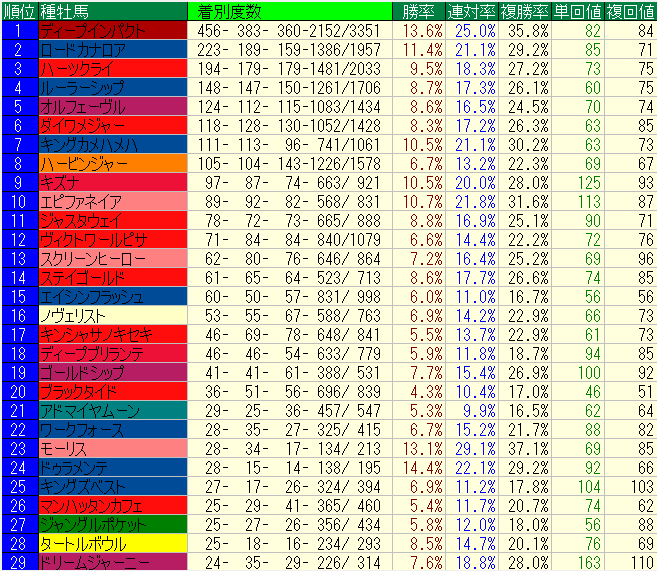Select sire name ゴールドシップ
The image size is (657, 572).
point(113,373)
